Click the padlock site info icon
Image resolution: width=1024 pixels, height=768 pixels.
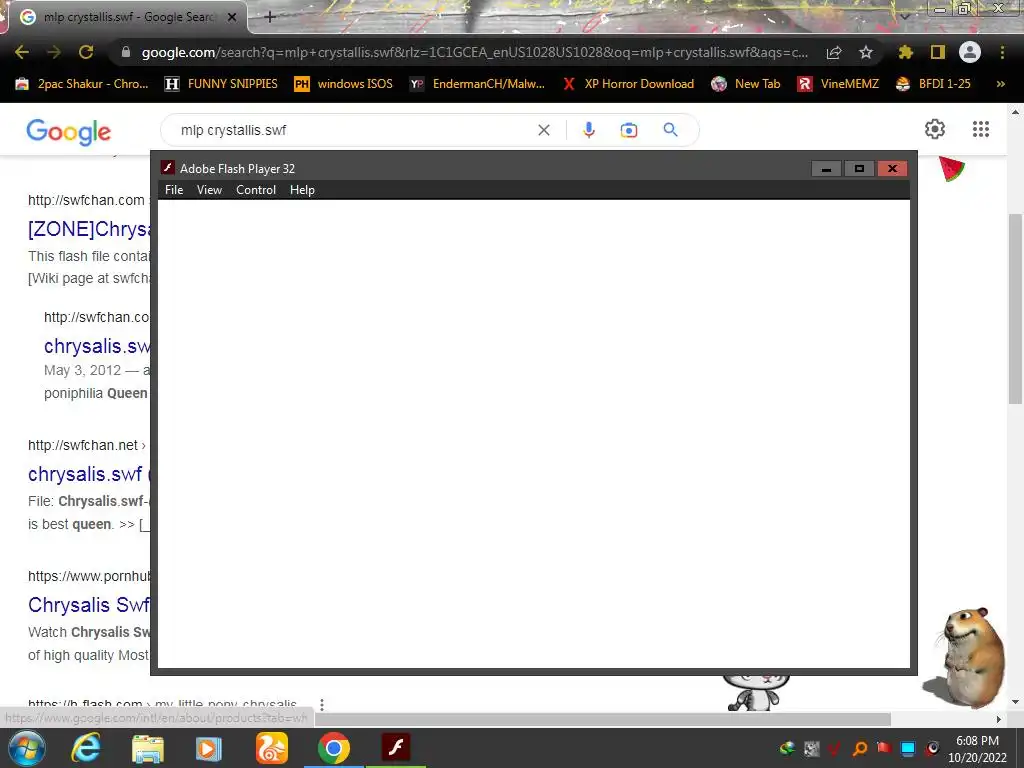pos(126,52)
